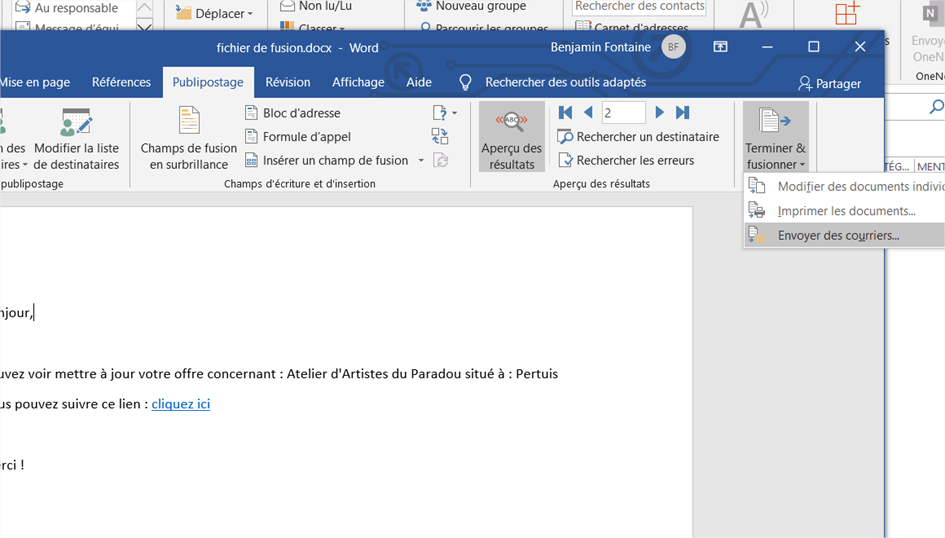Open the Aide tab

coord(419,83)
